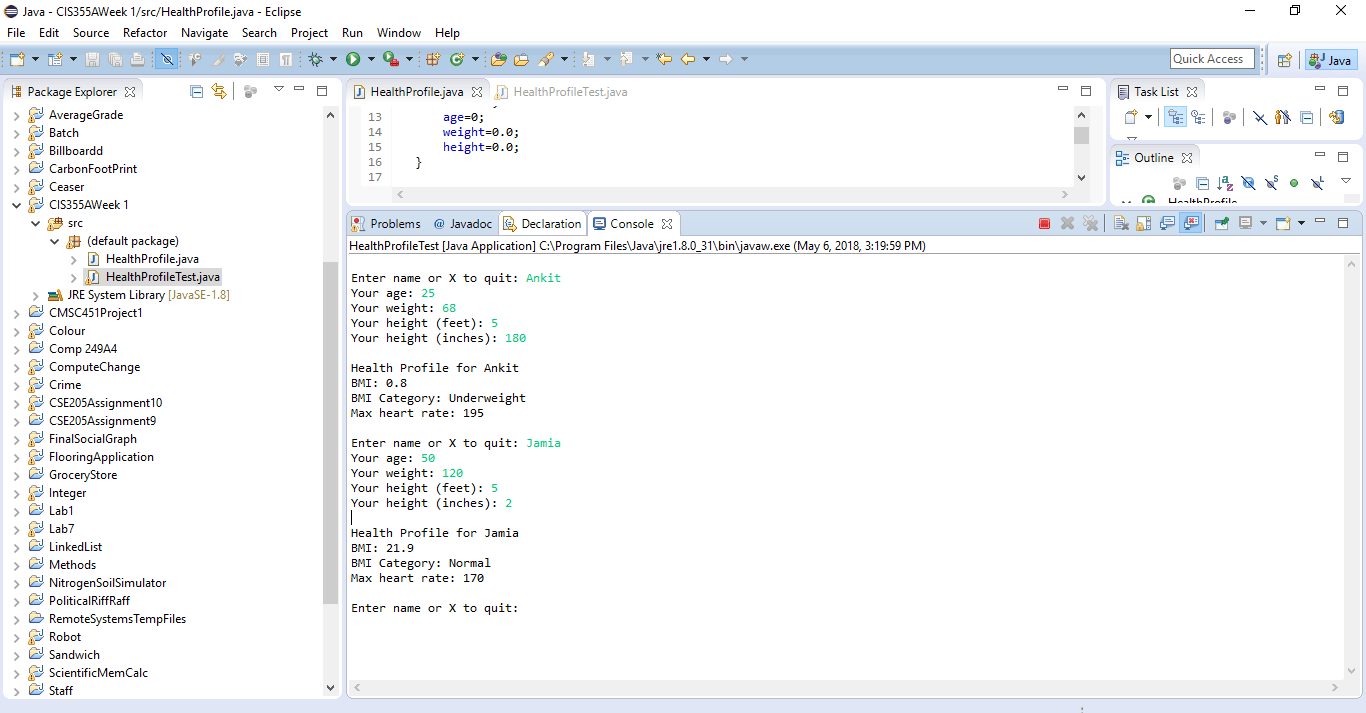
Task: Toggle Show Console on Standard Out change
Action: pyautogui.click(x=1167, y=223)
